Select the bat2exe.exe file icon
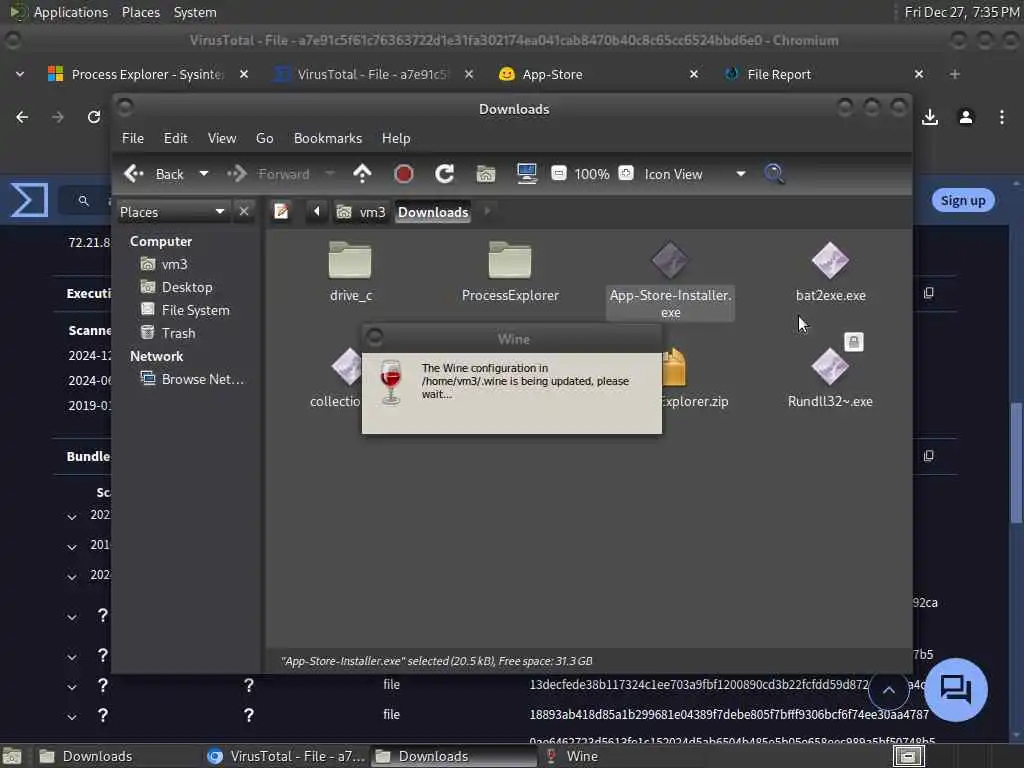This screenshot has height=768, width=1024. (x=830, y=260)
